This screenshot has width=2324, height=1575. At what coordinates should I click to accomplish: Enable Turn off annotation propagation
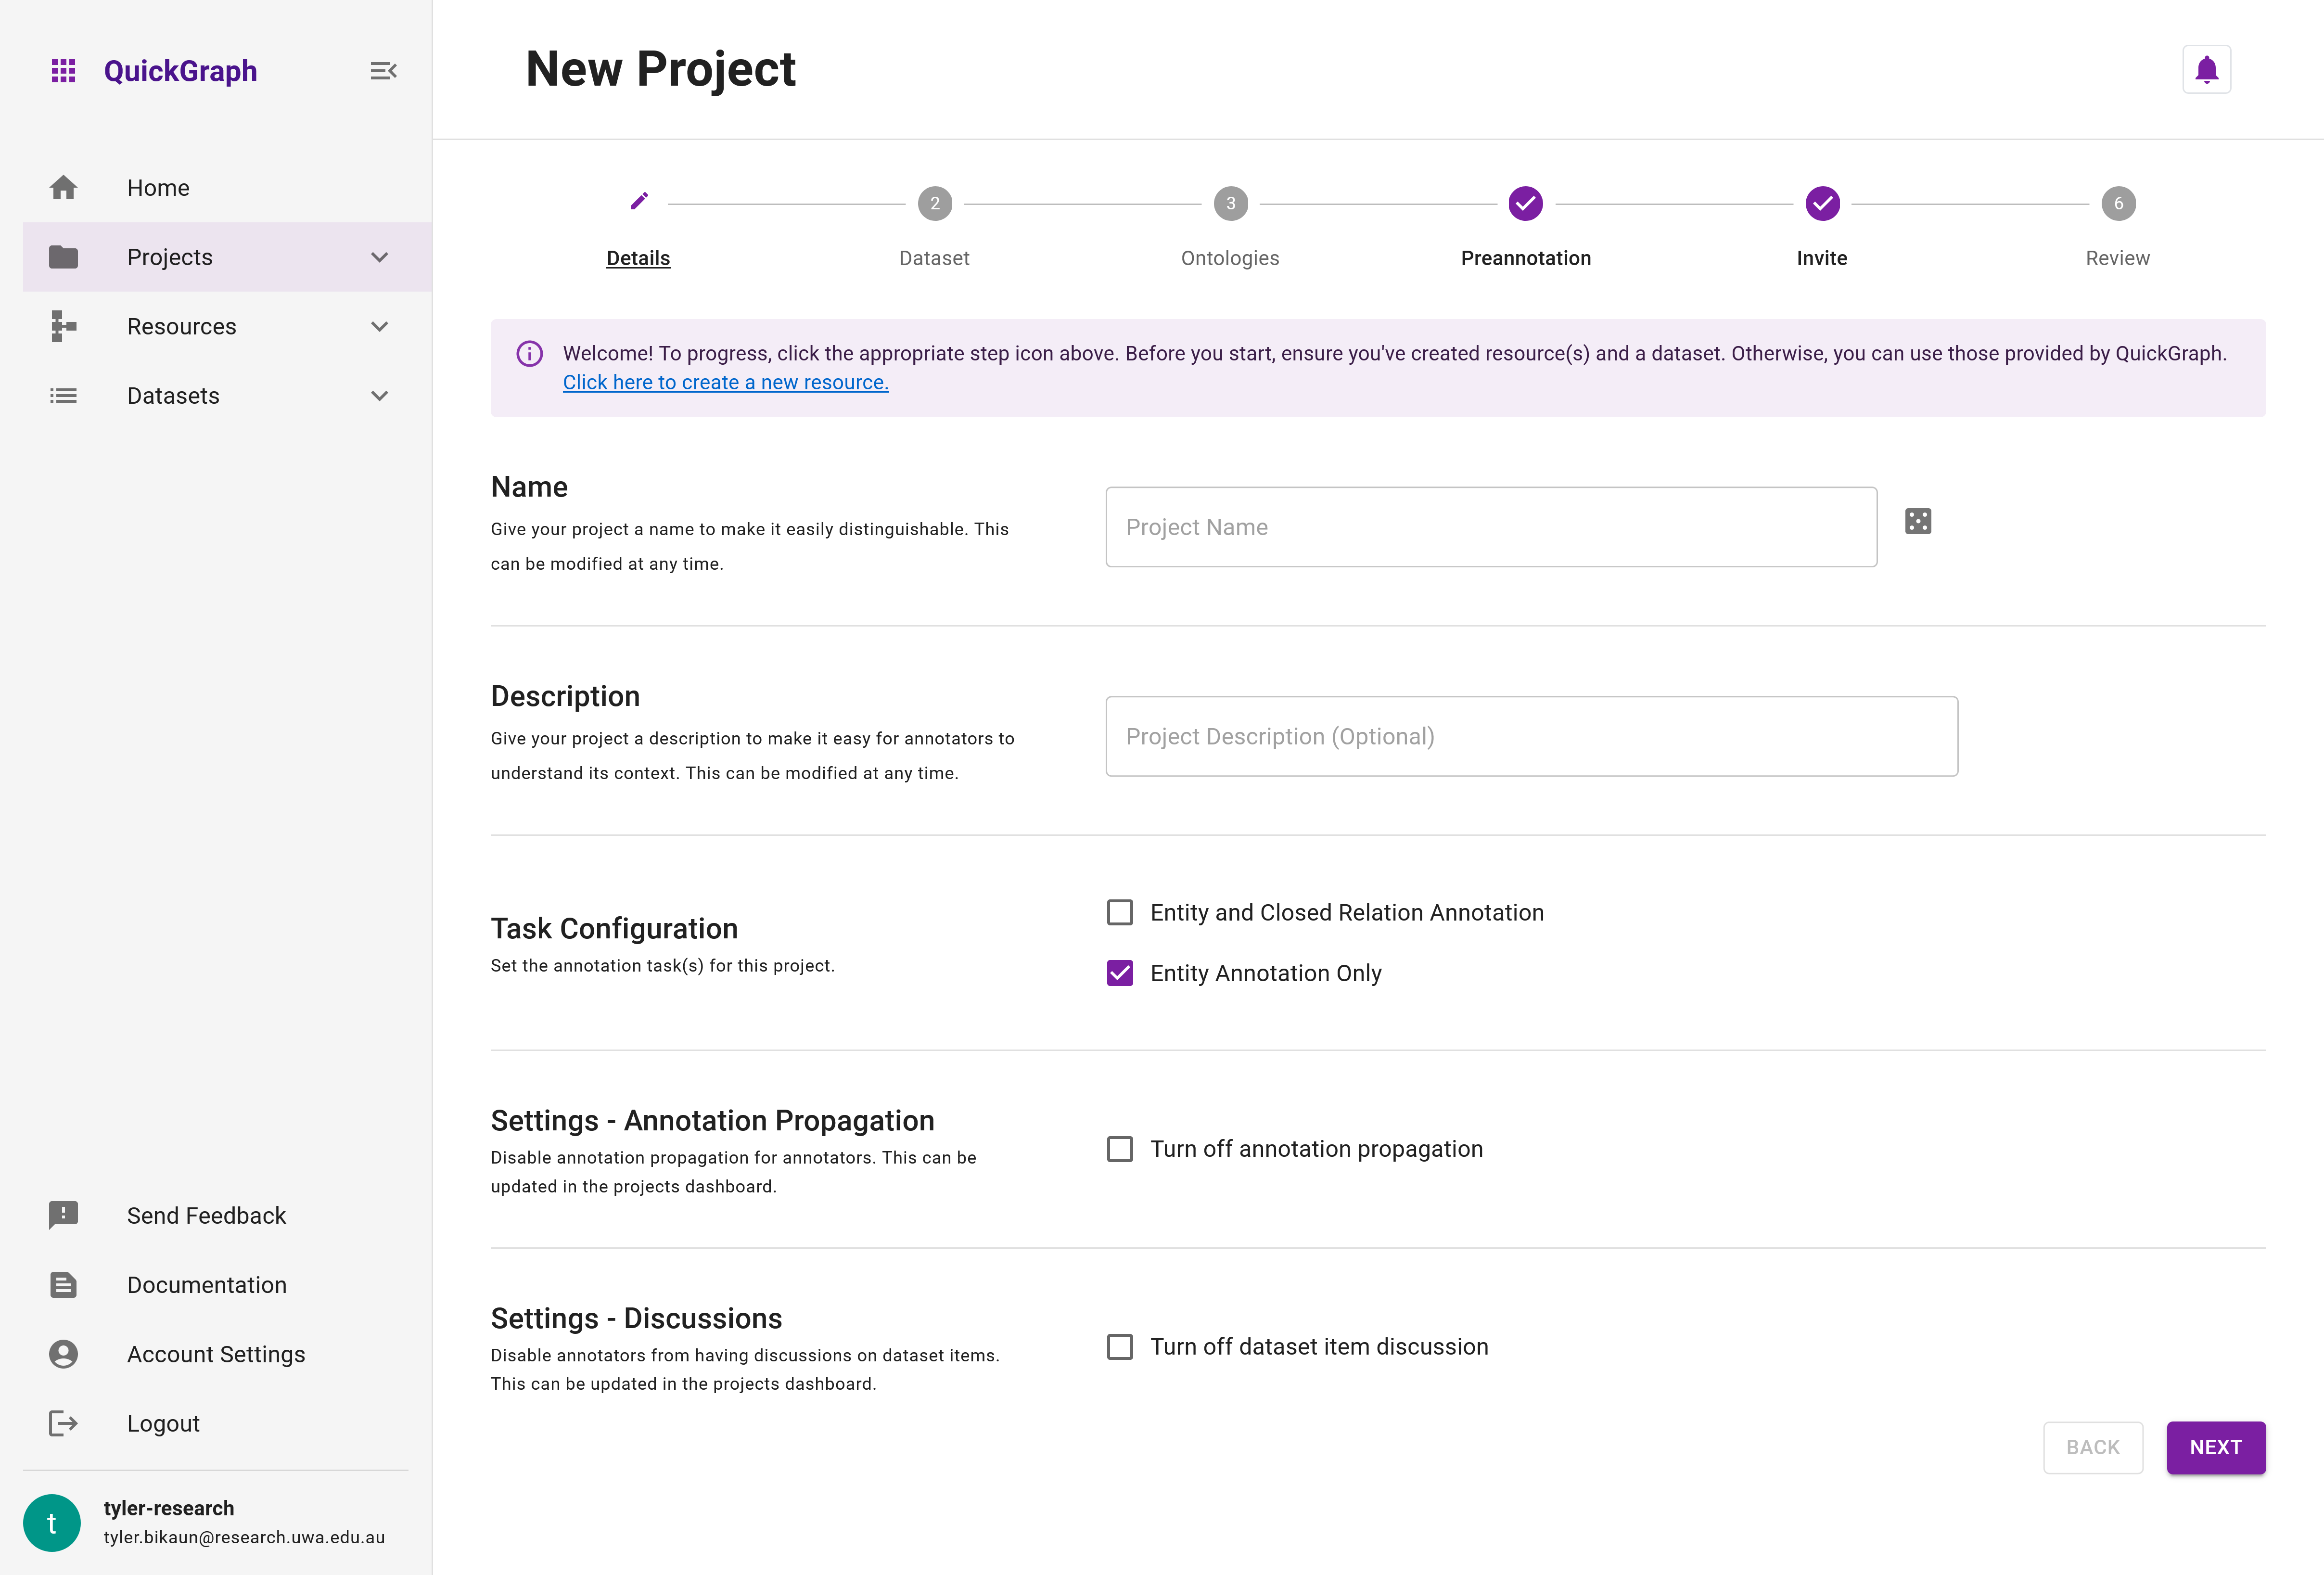(1119, 1148)
